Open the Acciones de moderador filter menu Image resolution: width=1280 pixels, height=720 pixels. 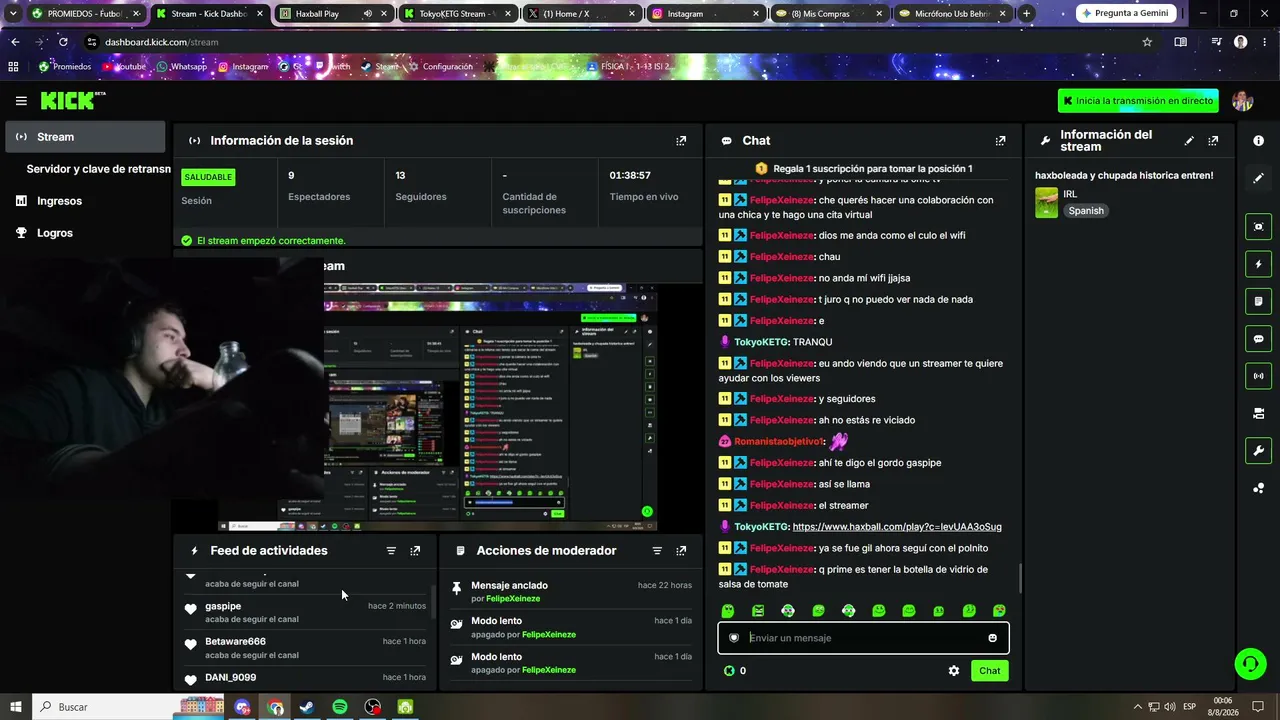click(657, 551)
